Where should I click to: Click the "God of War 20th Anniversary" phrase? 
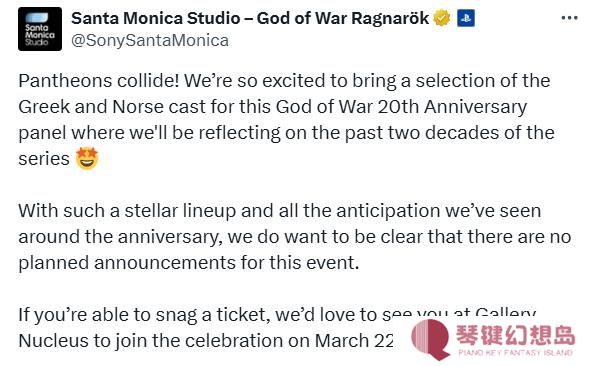(x=401, y=107)
